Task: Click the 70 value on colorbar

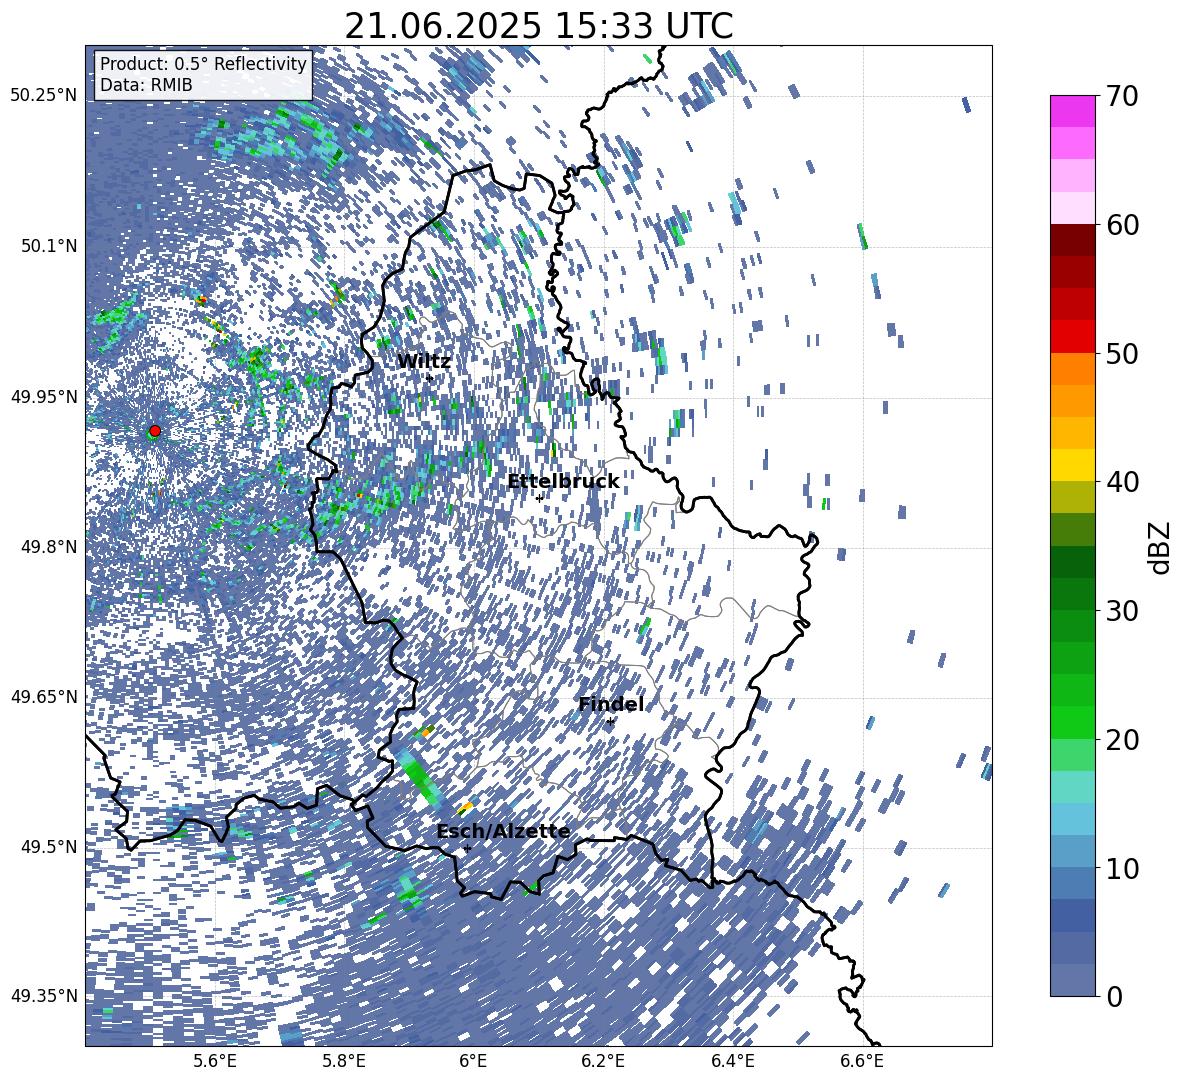Action: [x=1122, y=96]
